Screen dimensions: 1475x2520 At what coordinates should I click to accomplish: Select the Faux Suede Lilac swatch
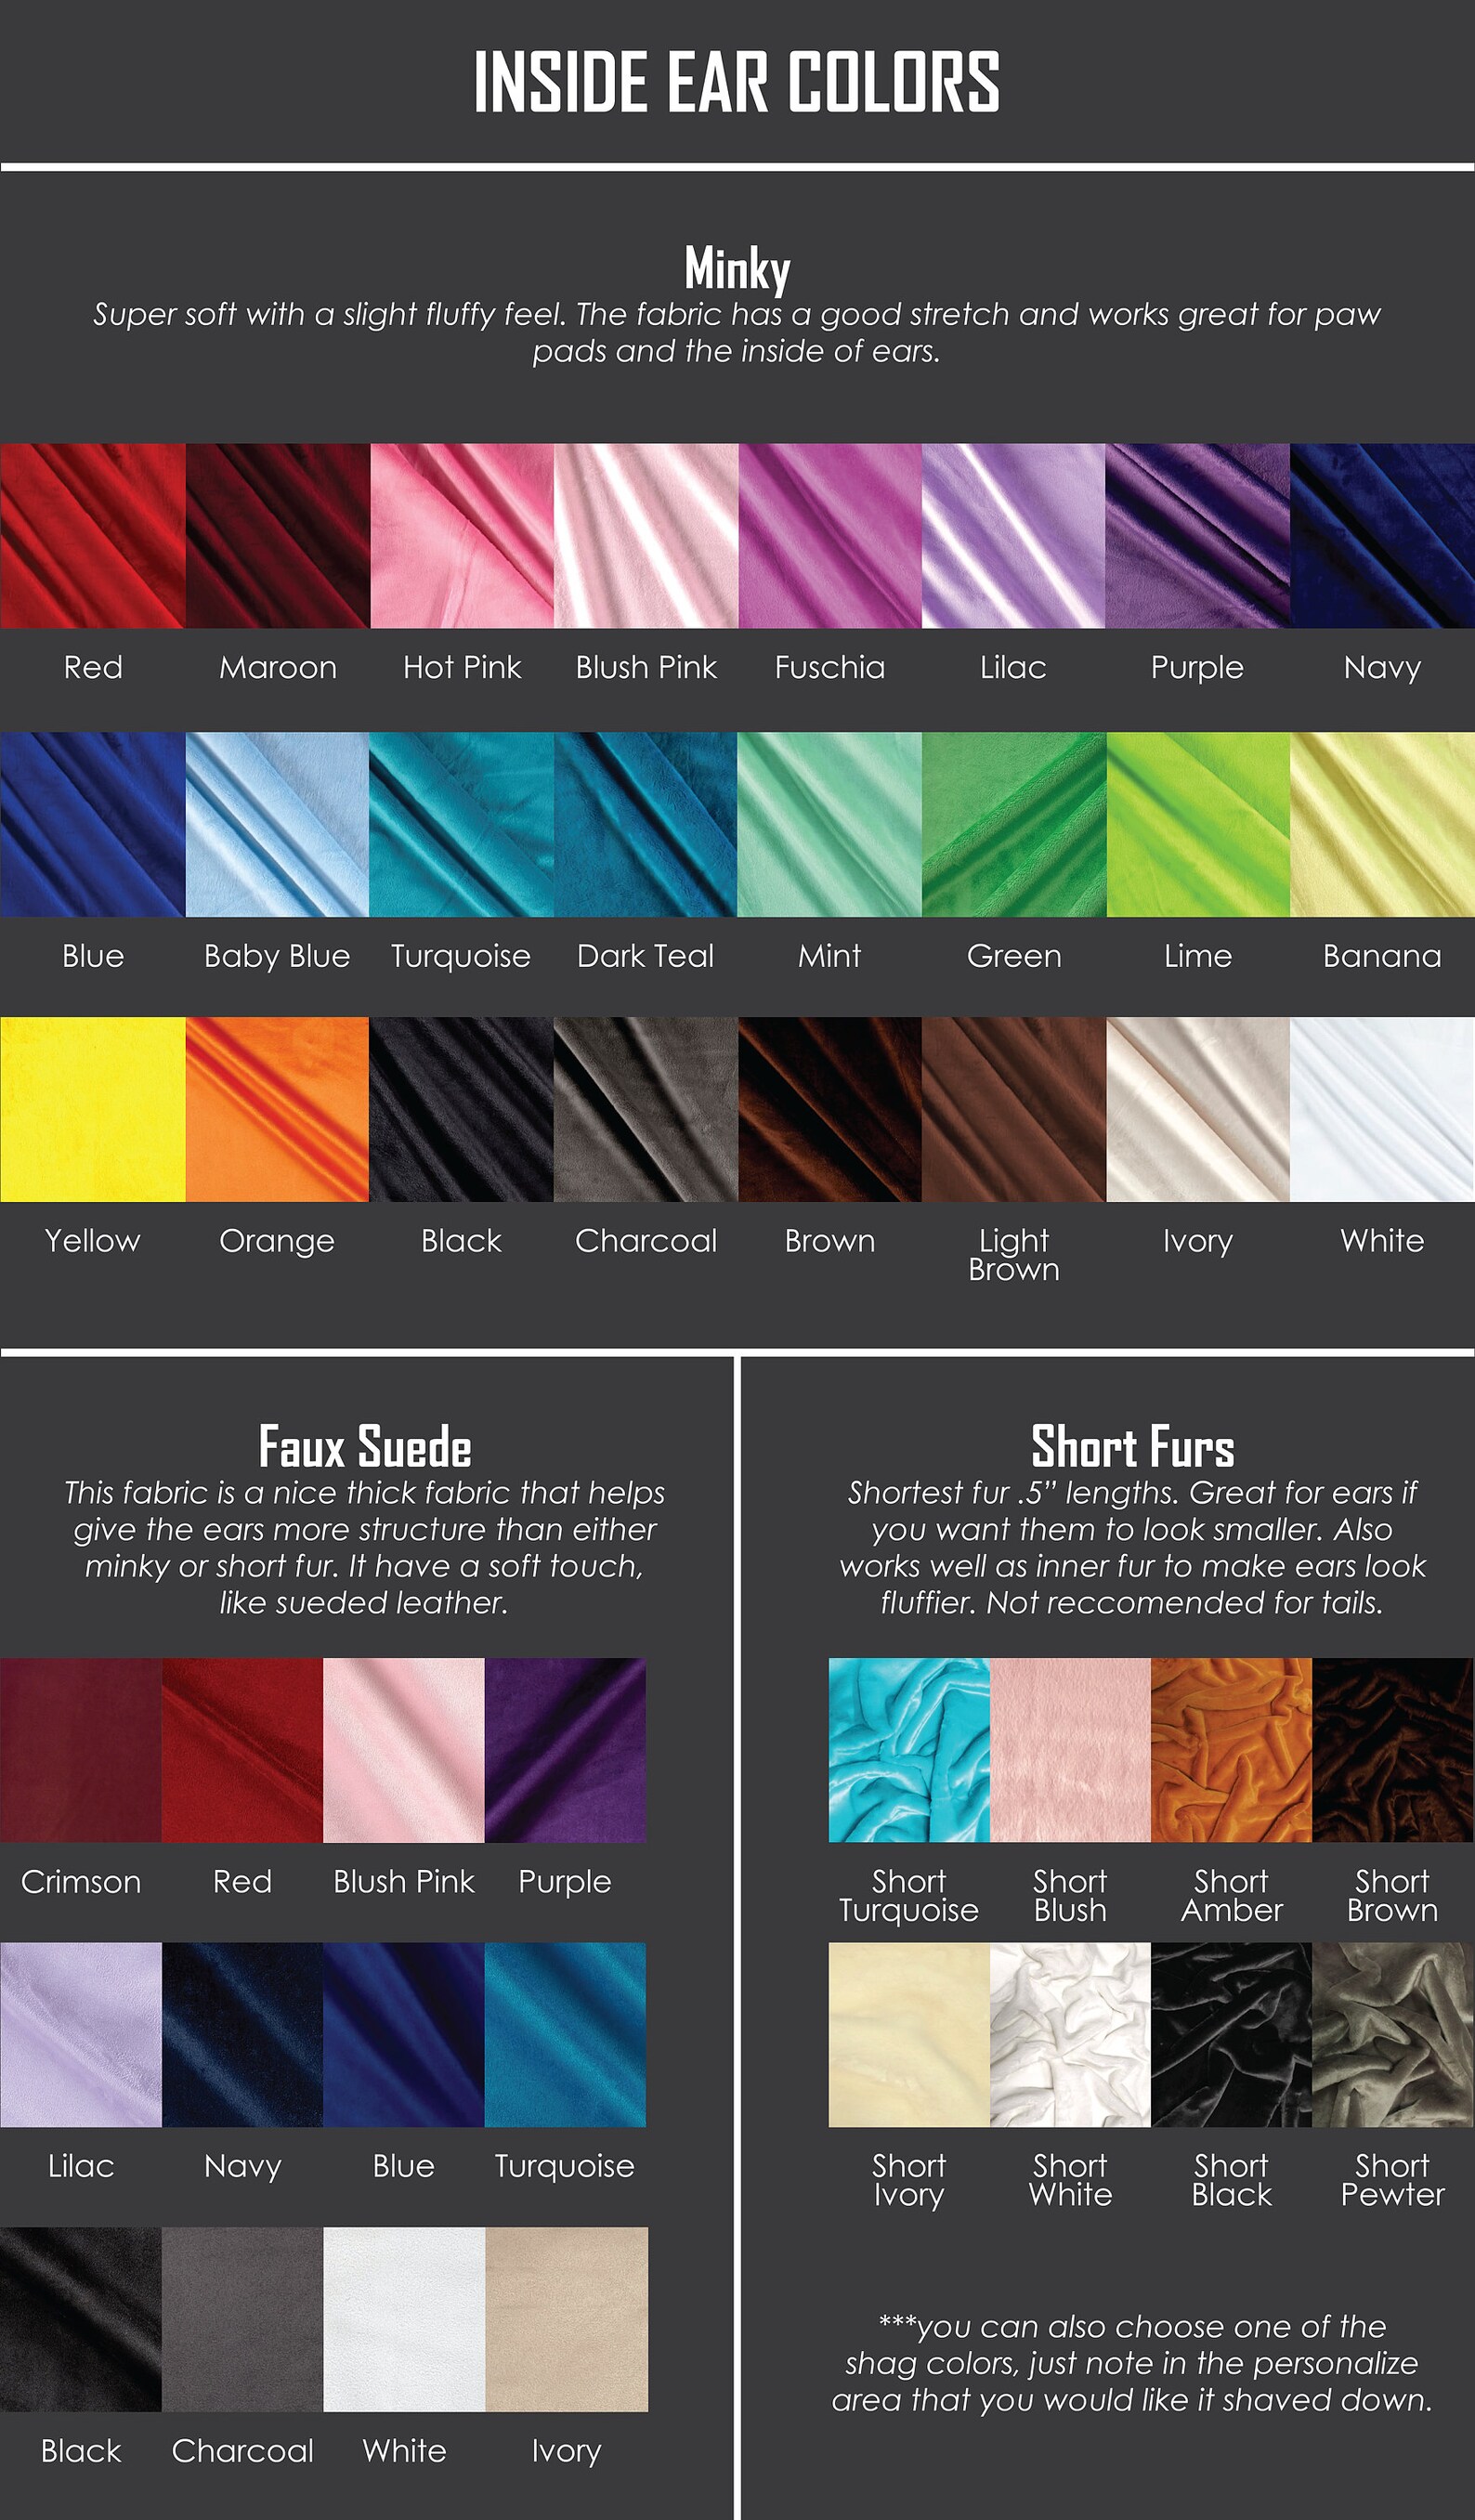tap(81, 2035)
